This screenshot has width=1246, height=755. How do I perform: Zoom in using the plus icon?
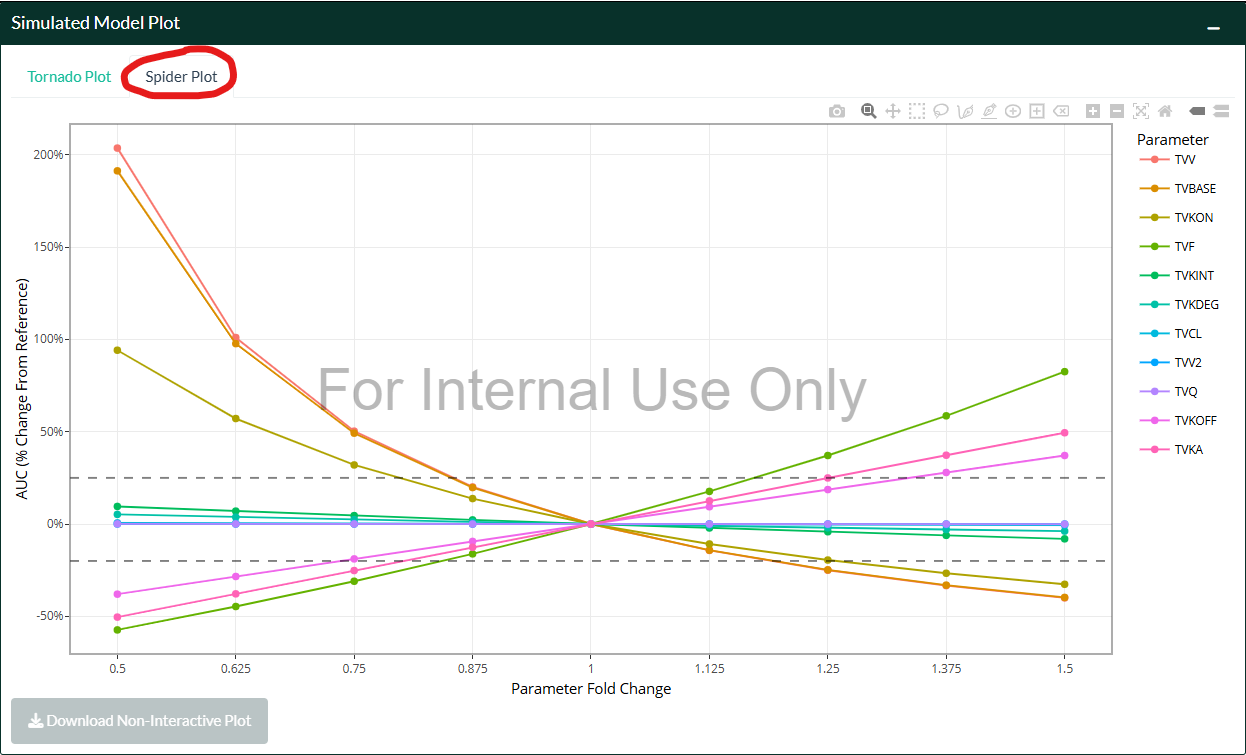(1093, 111)
